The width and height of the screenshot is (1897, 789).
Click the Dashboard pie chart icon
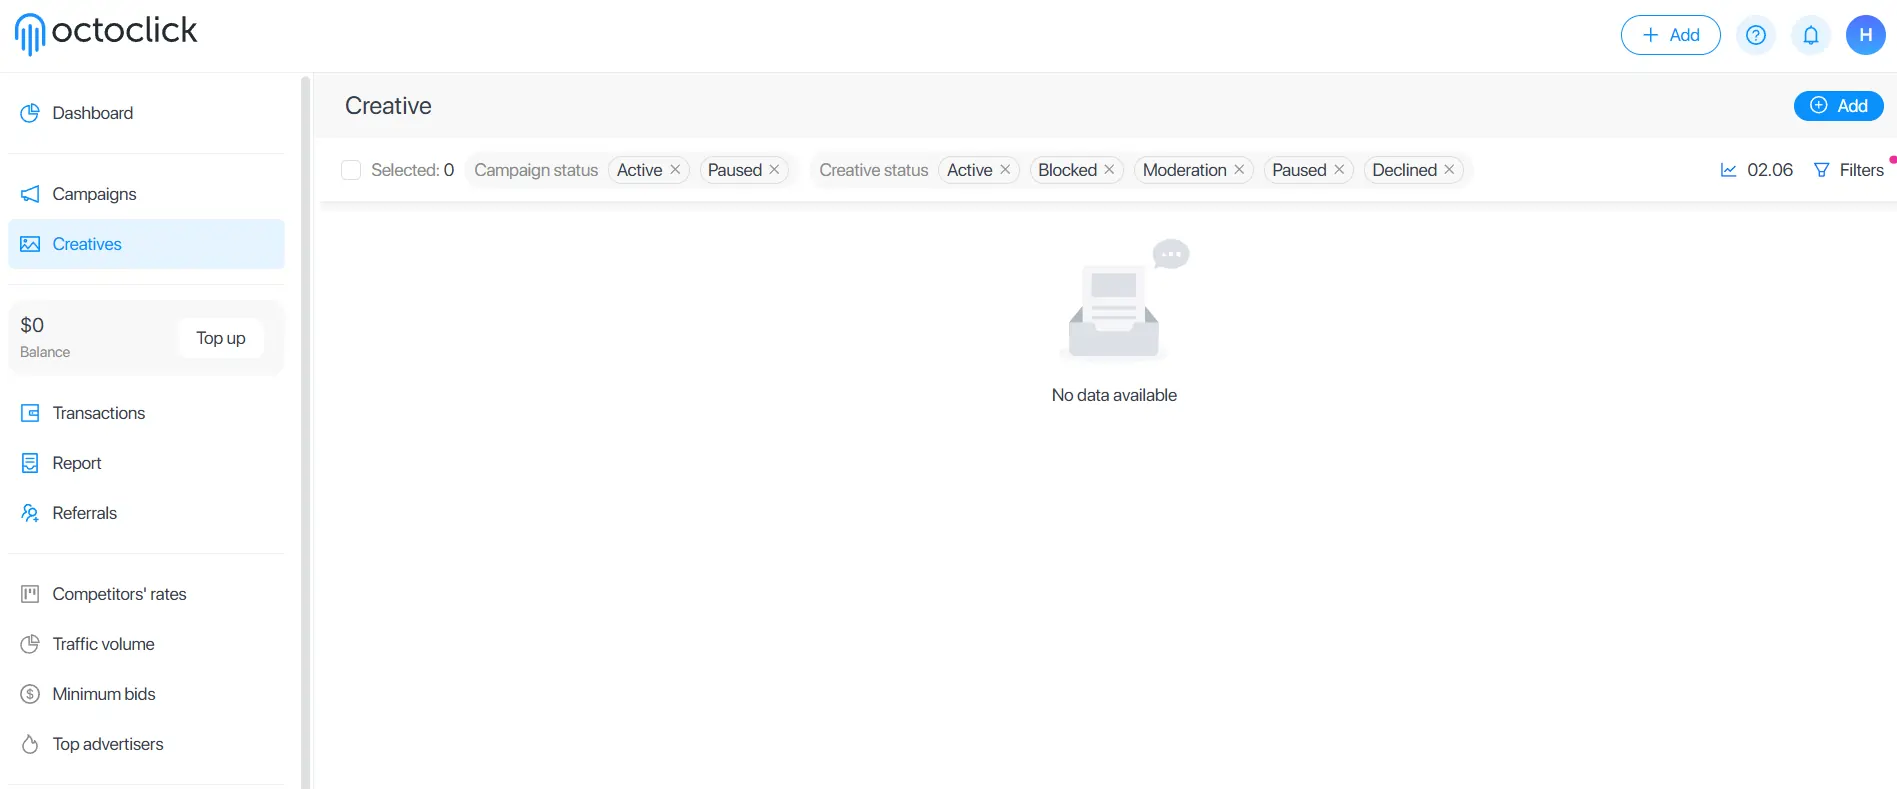(x=30, y=113)
